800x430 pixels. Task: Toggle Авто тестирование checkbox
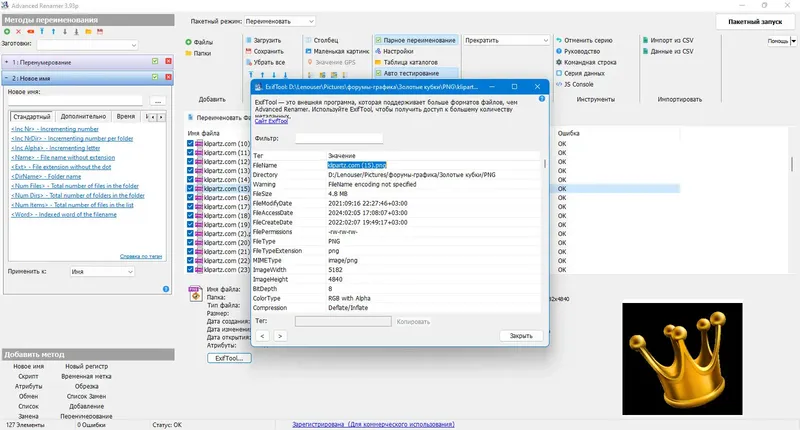coord(378,73)
